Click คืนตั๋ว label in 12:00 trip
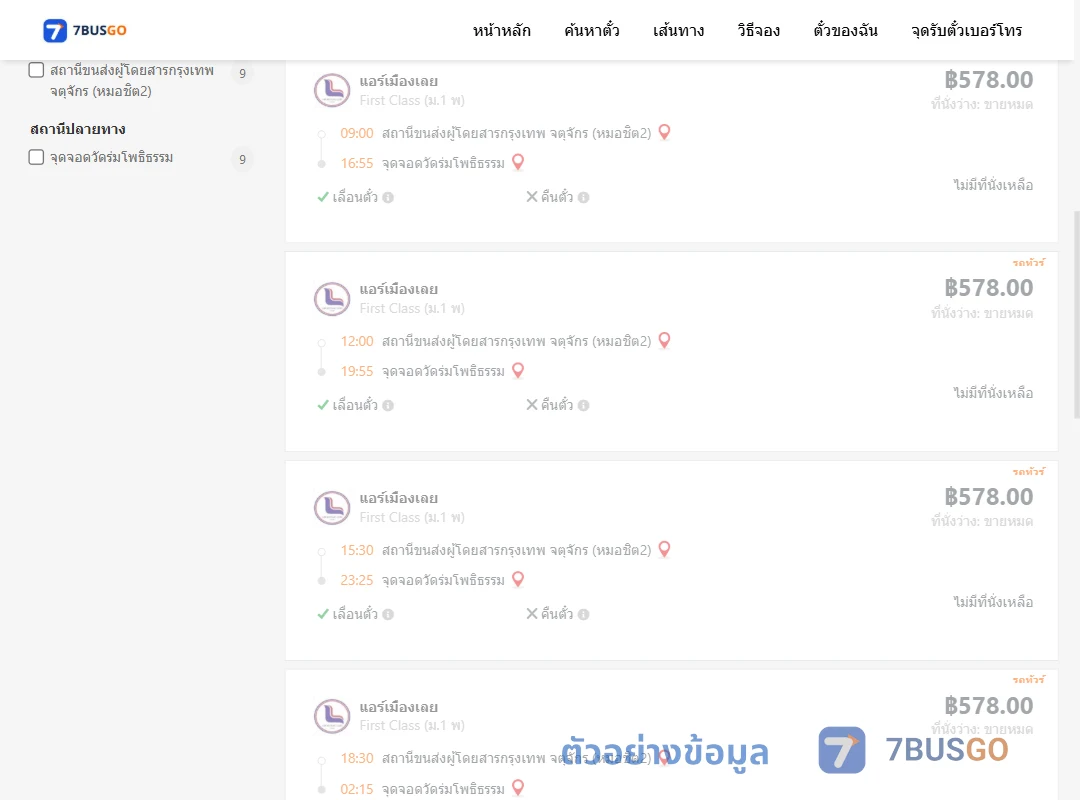The image size is (1080, 800). pos(557,405)
